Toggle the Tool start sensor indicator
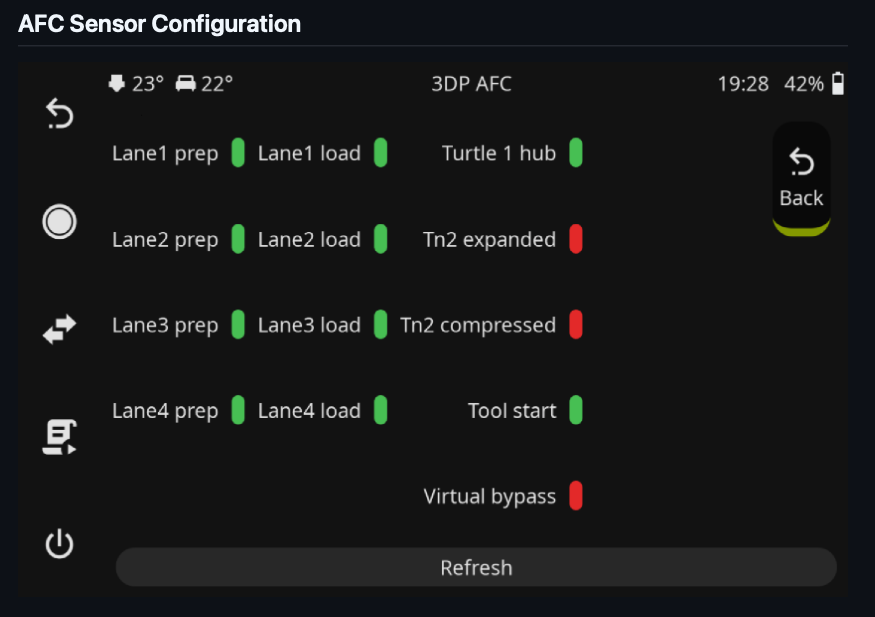The image size is (875, 617). (576, 410)
